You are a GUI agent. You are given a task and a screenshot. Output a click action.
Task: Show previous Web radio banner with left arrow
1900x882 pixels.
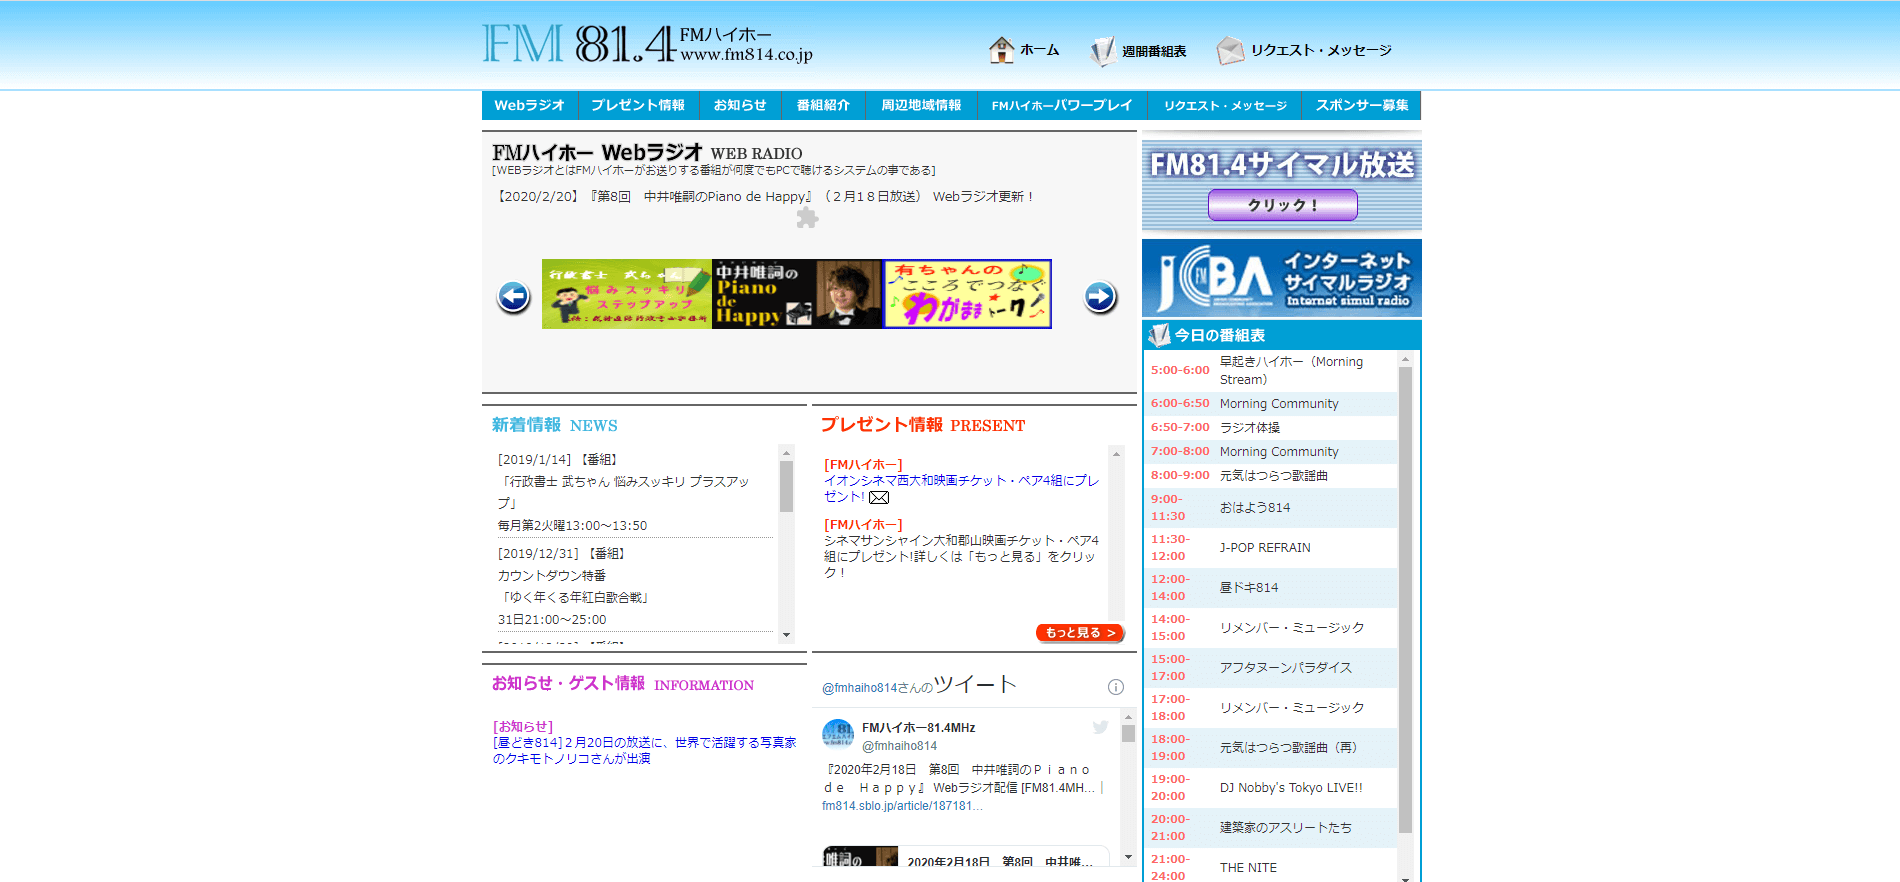pyautogui.click(x=514, y=297)
